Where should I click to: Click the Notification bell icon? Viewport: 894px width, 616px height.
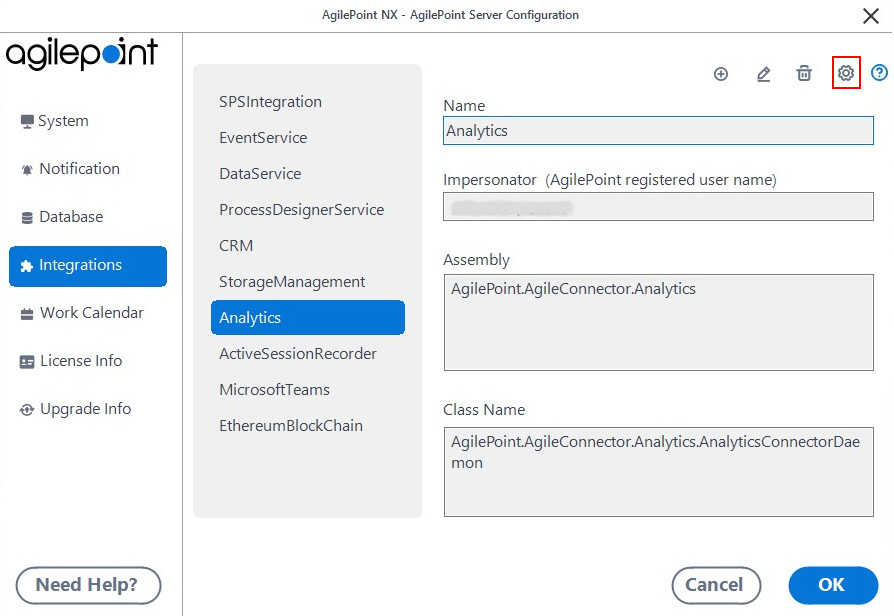[27, 169]
